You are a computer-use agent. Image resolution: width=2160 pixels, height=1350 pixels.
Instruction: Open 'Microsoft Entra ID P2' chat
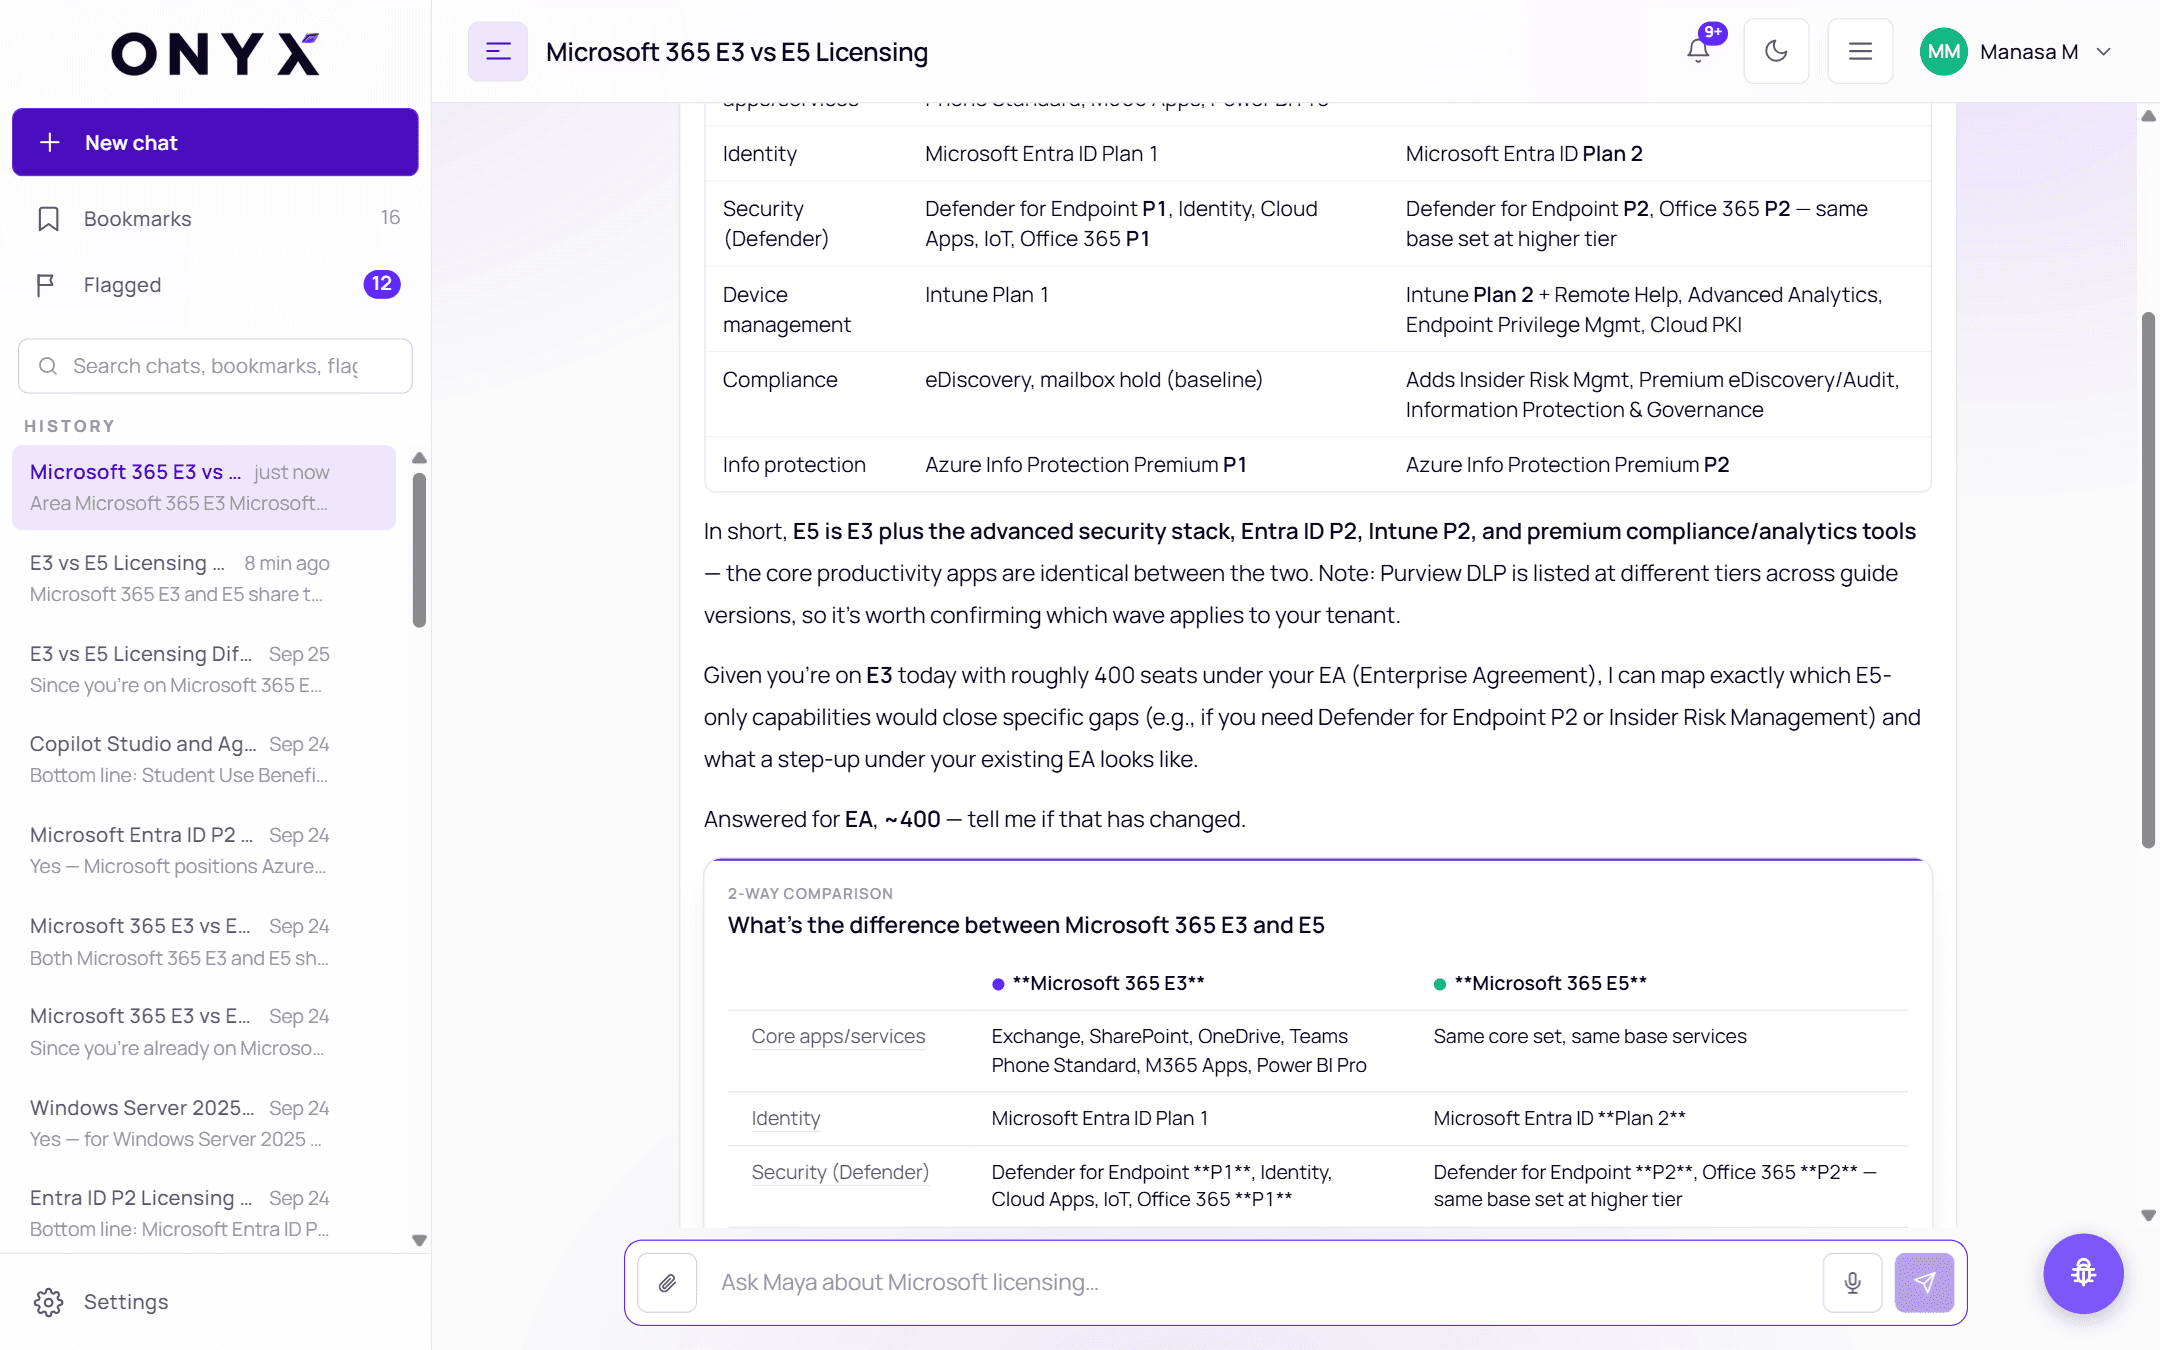coord(204,850)
